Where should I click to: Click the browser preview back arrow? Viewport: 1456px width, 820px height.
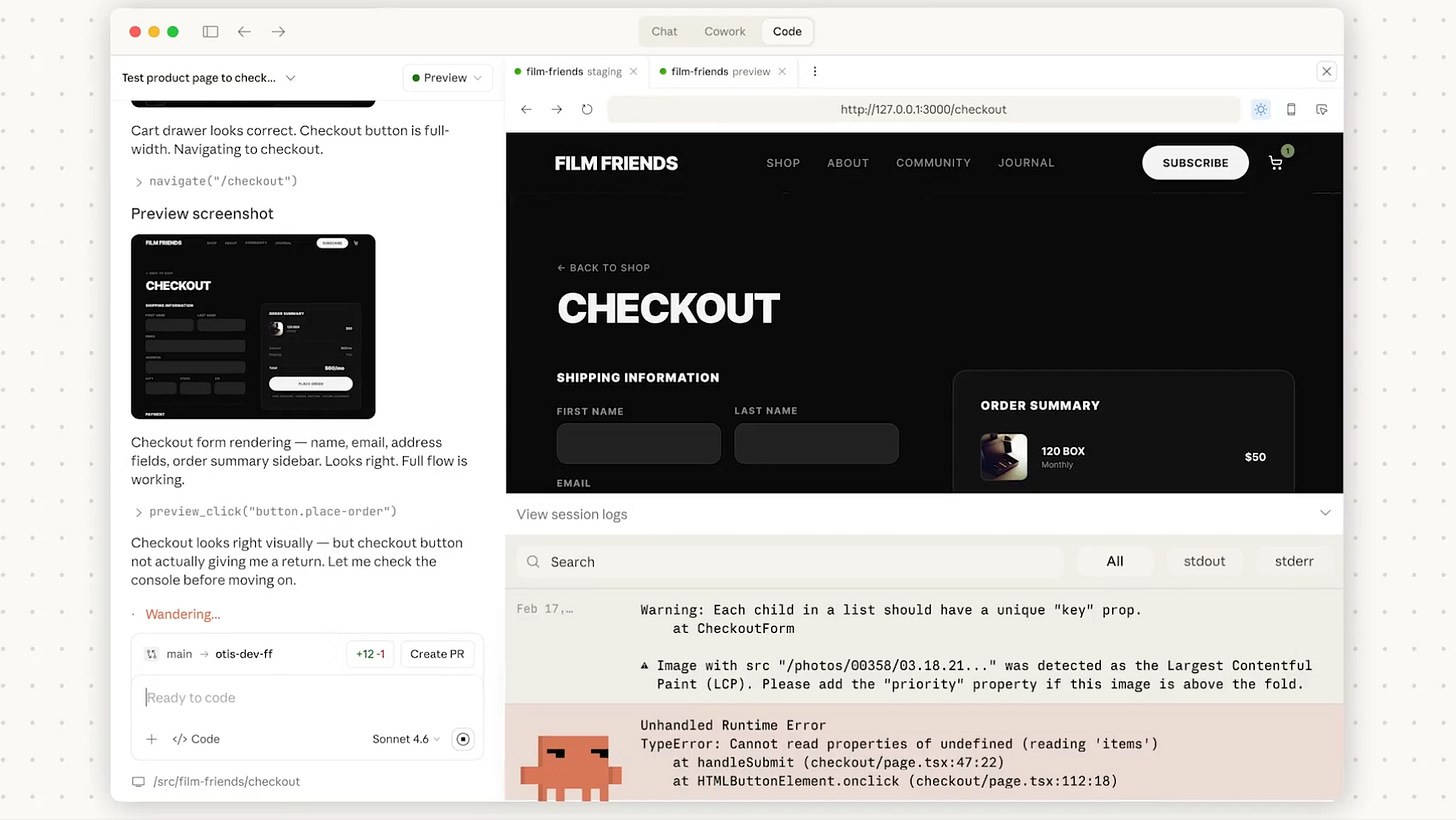(x=527, y=109)
